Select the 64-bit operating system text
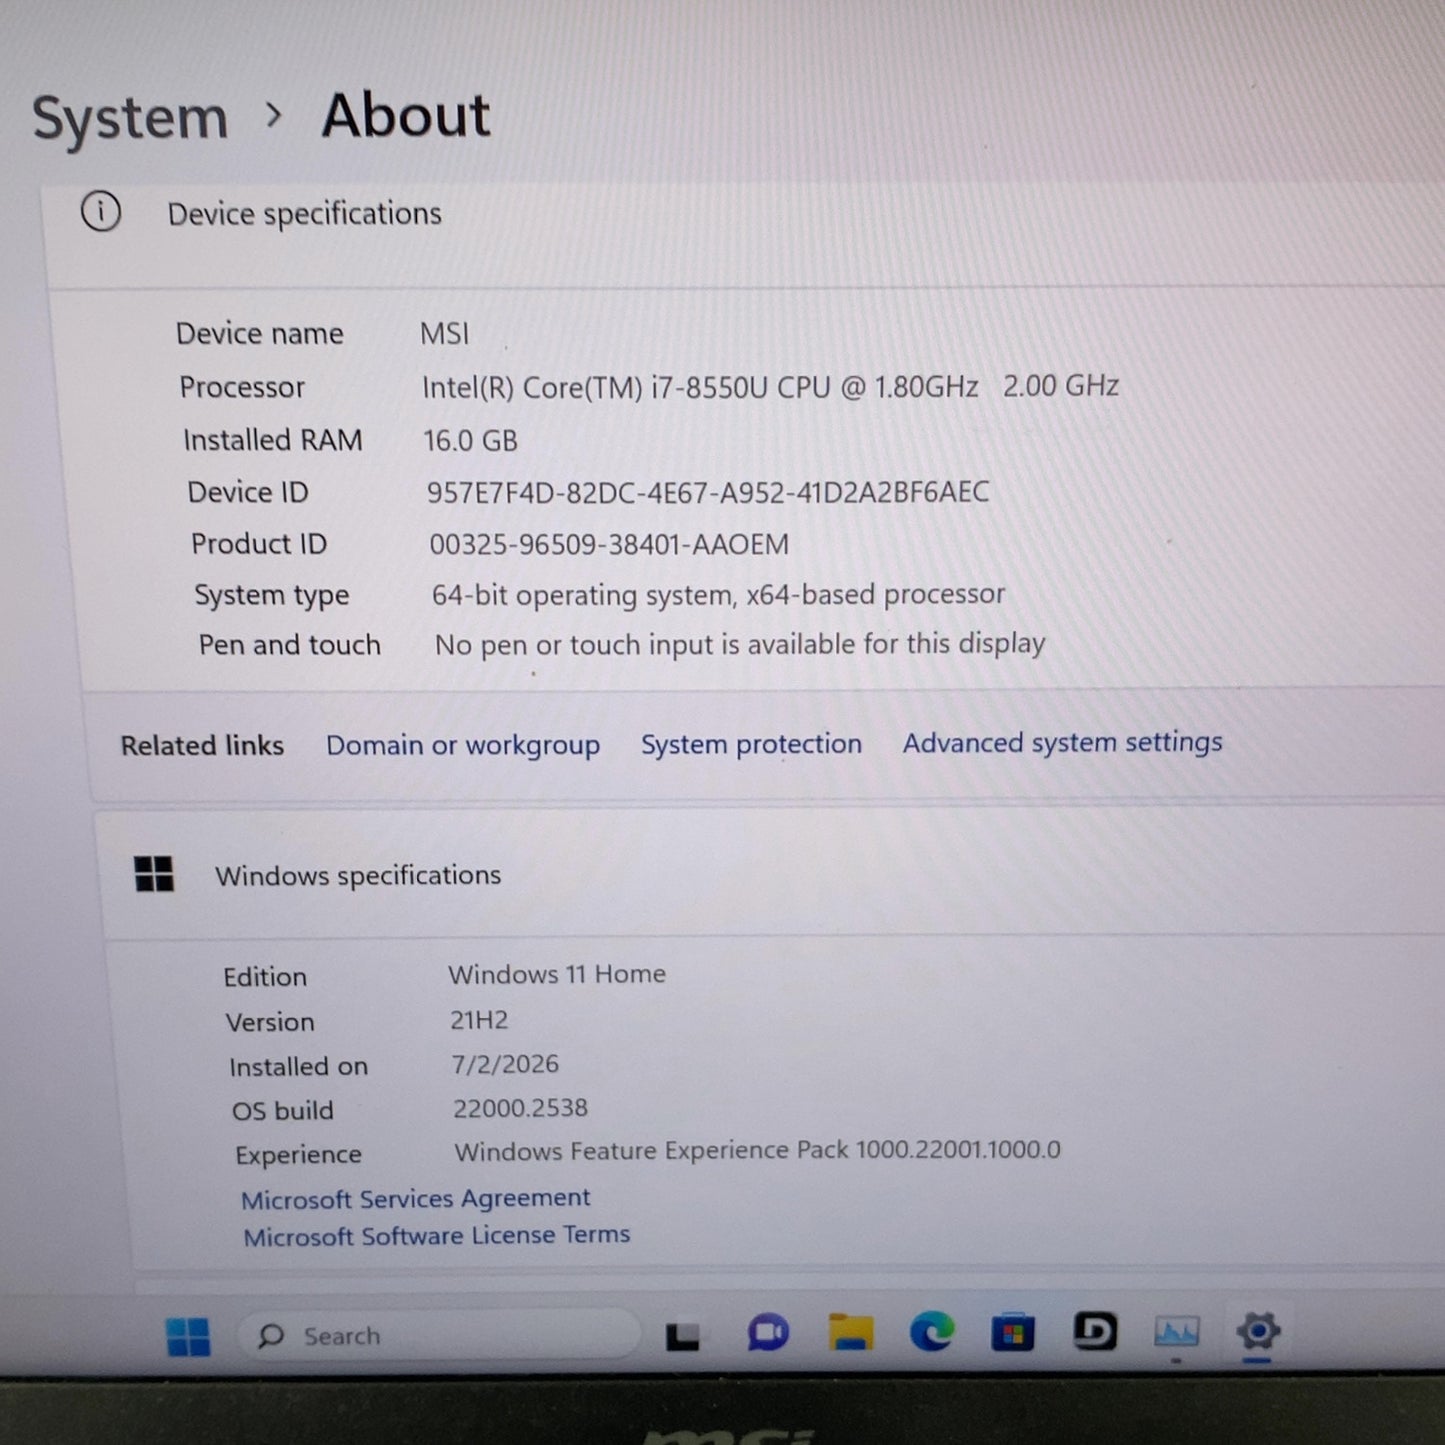This screenshot has width=1445, height=1445. click(x=718, y=595)
